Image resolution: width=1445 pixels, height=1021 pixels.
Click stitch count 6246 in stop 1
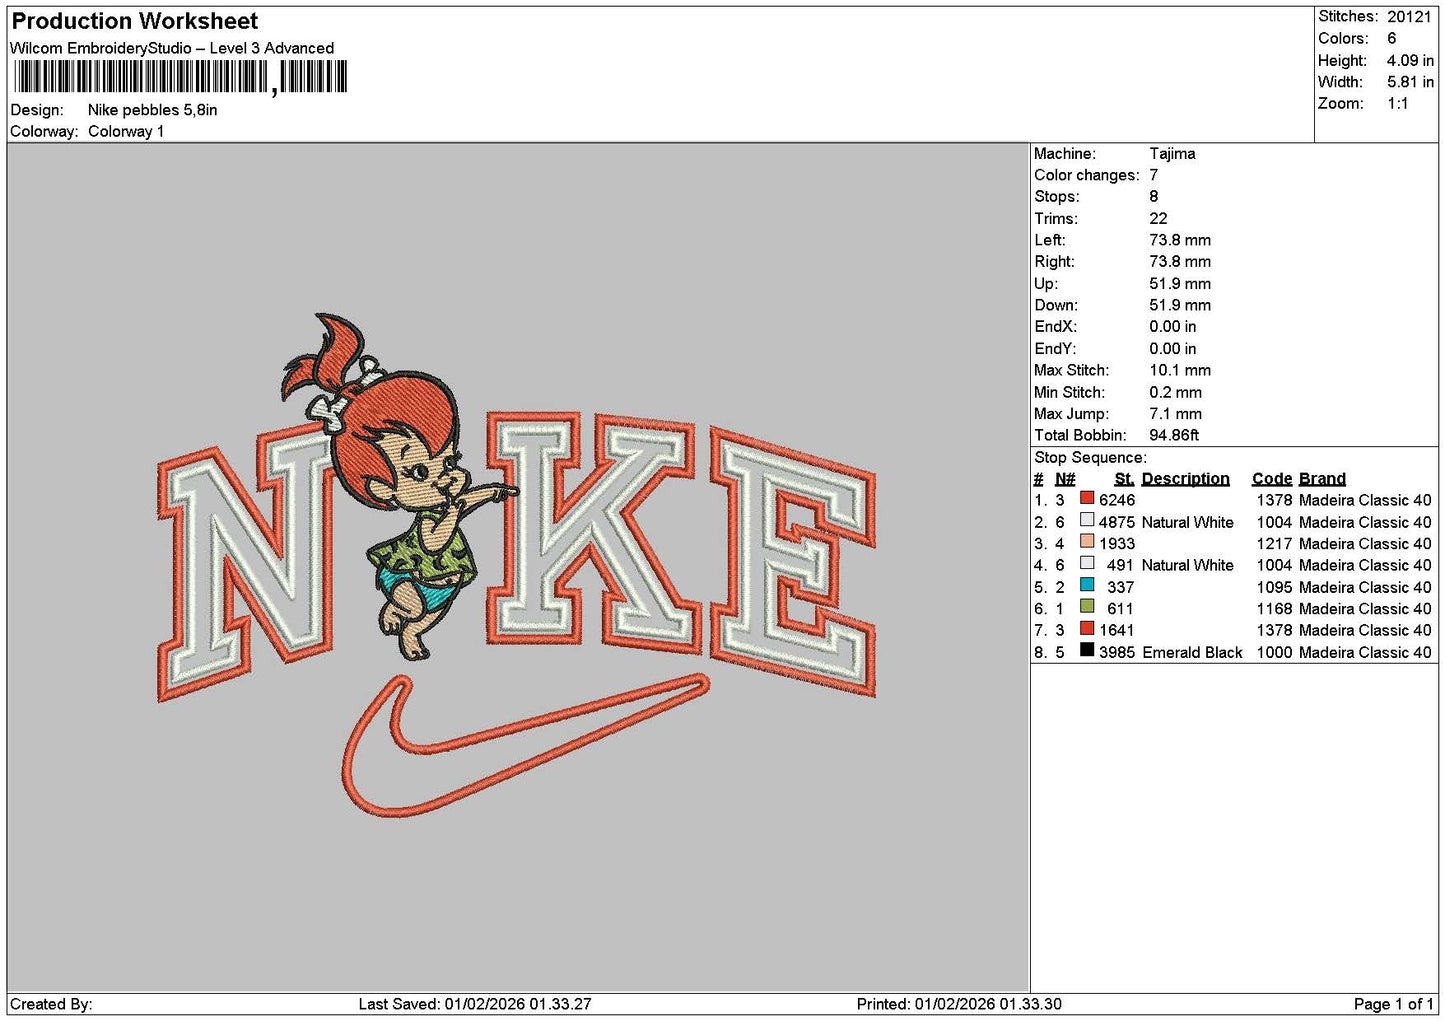1117,500
